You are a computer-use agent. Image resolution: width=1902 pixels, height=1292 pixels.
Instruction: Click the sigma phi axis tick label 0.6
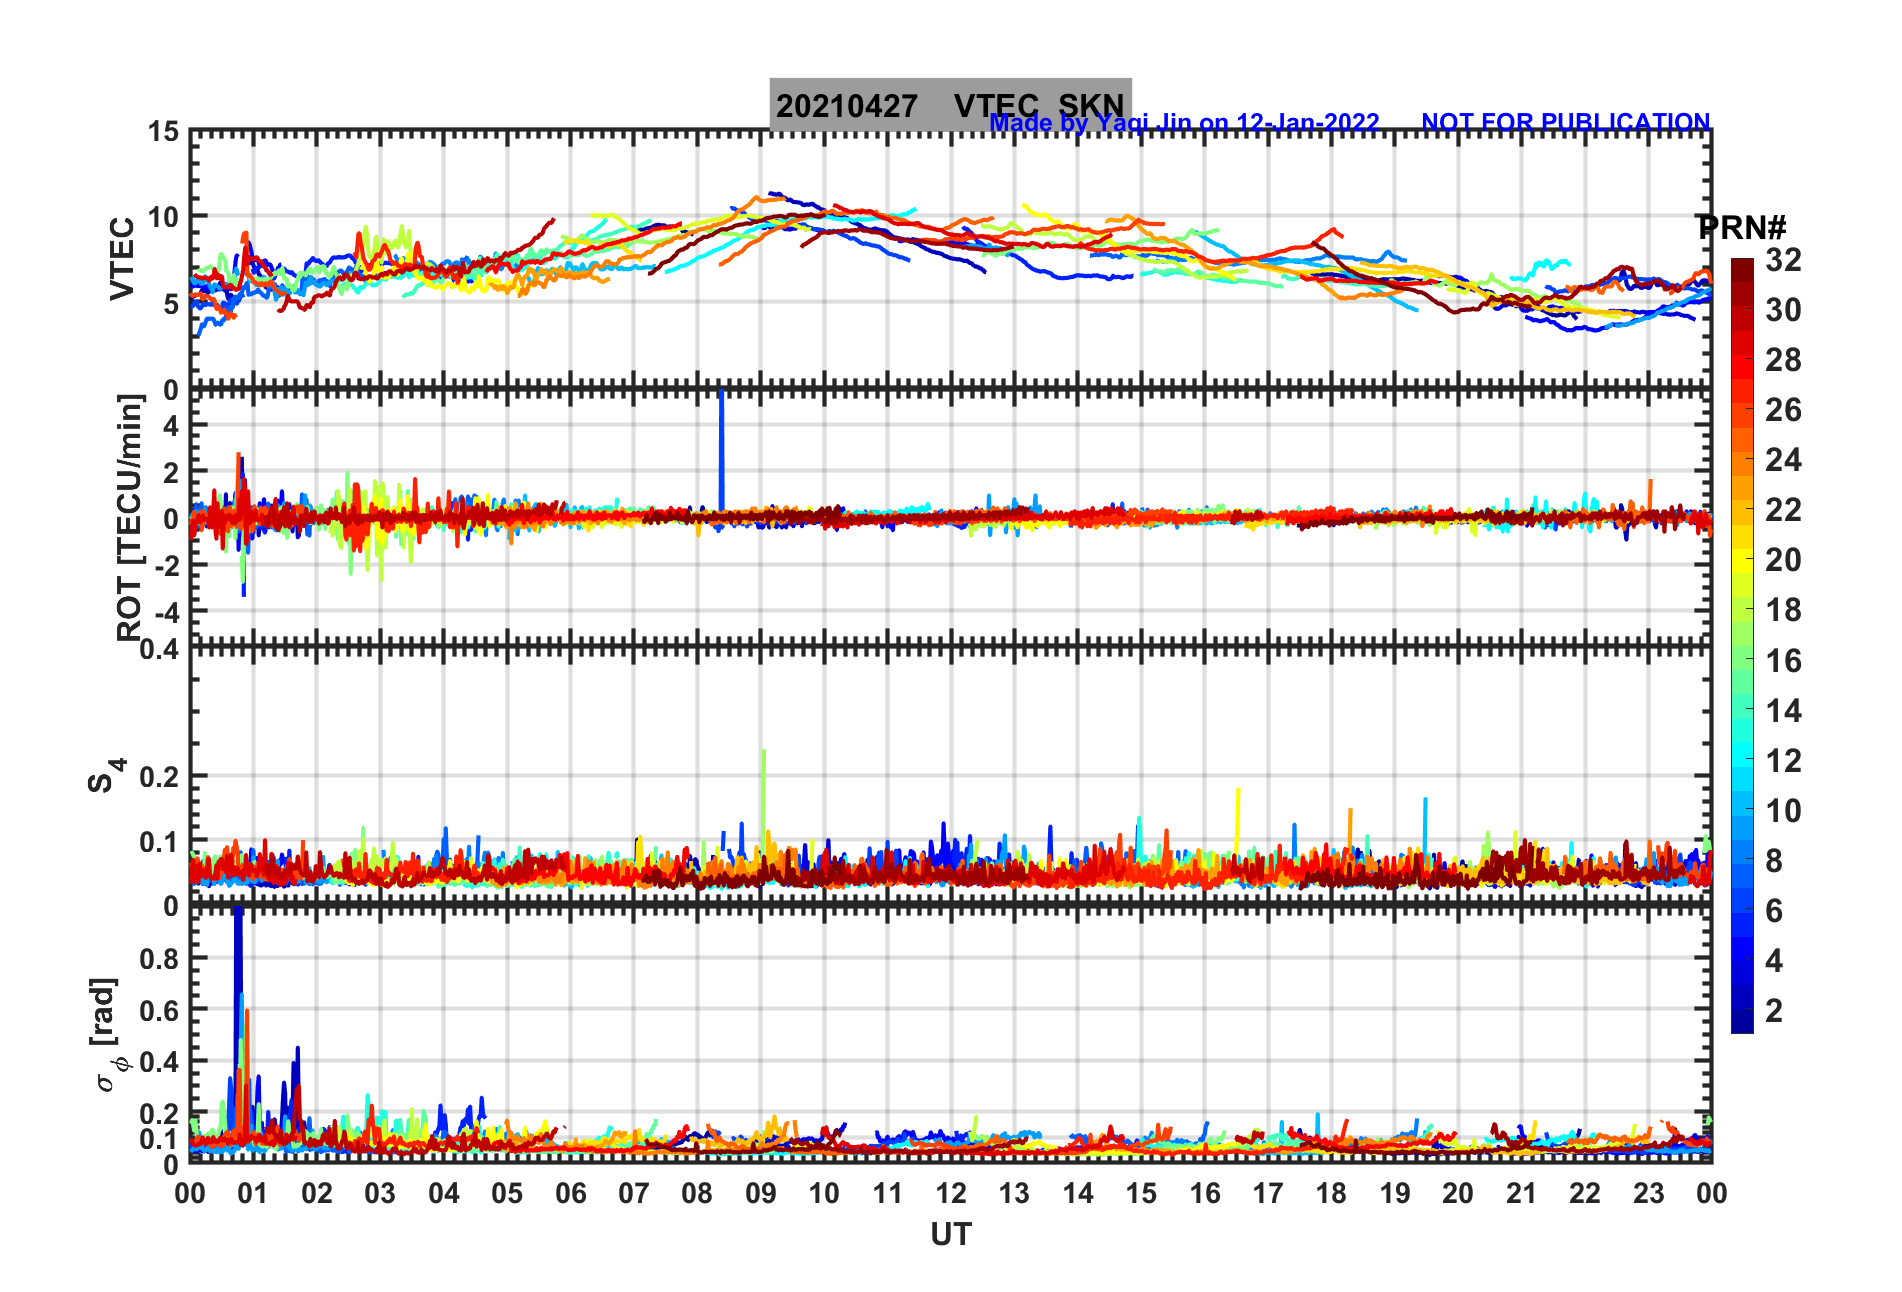(x=160, y=1011)
